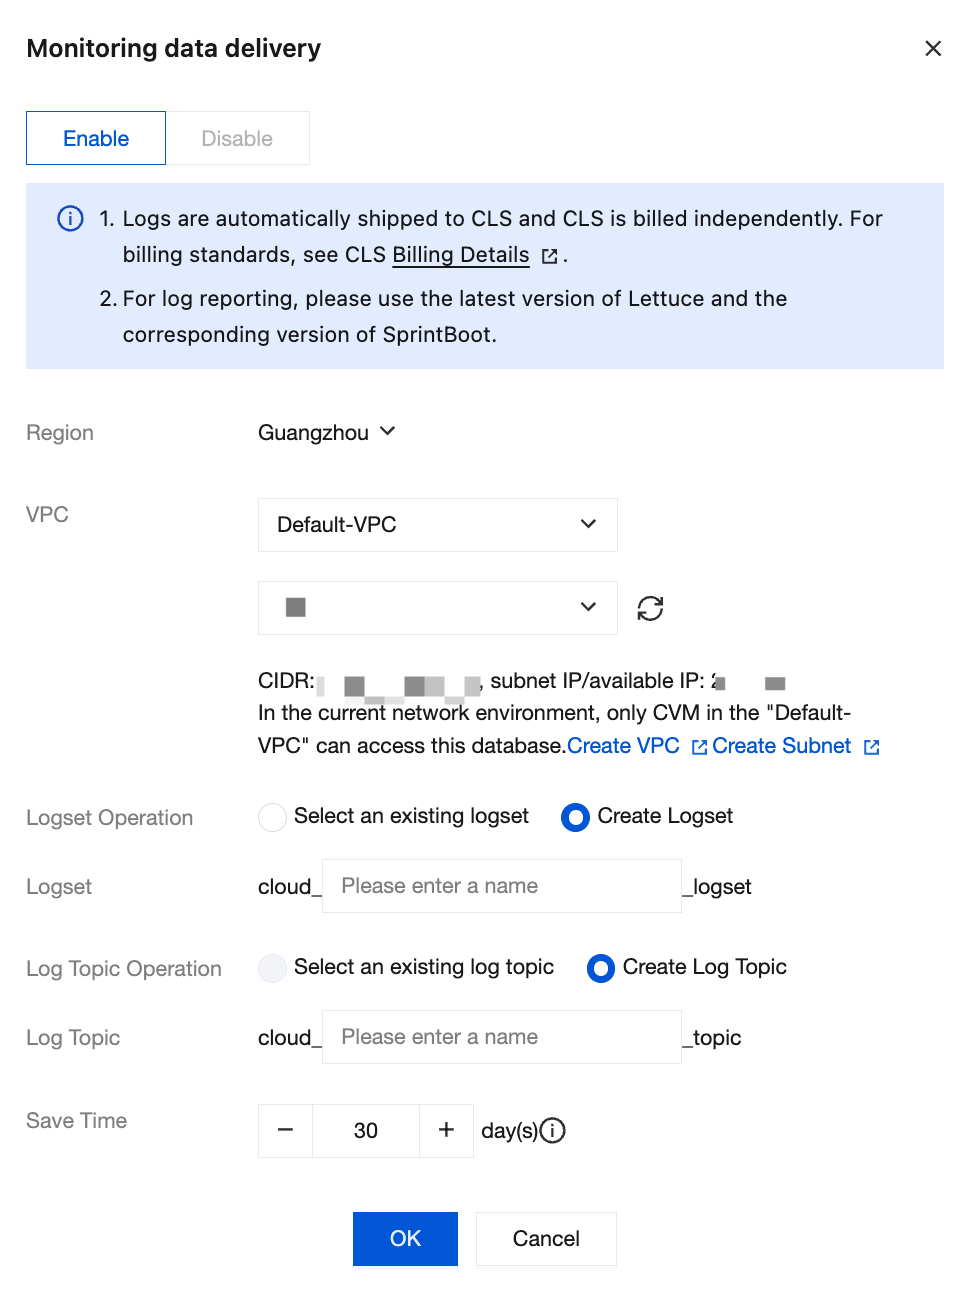Select the existing logset radio option
Viewport: 974px width, 1304px height.
272,817
